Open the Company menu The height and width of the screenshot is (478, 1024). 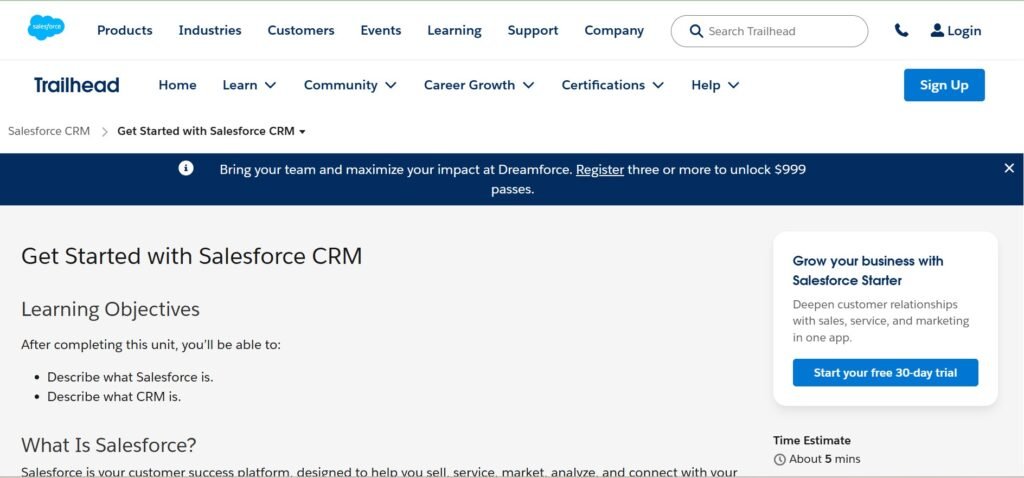pos(614,30)
